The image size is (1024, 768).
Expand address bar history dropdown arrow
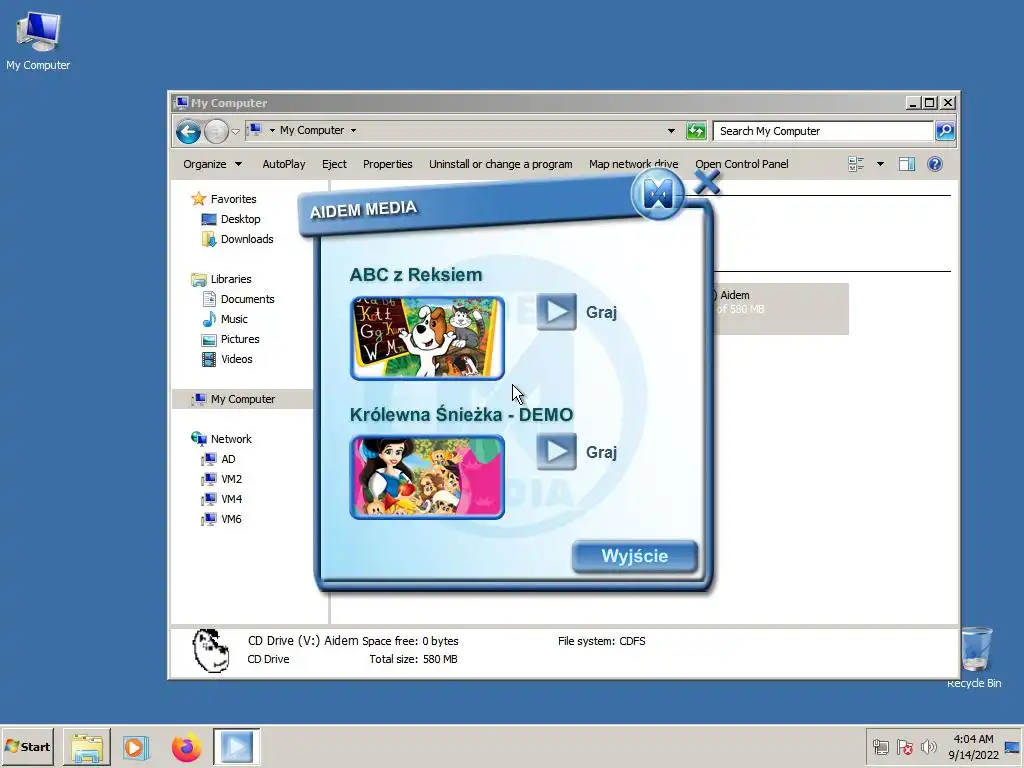(x=671, y=131)
